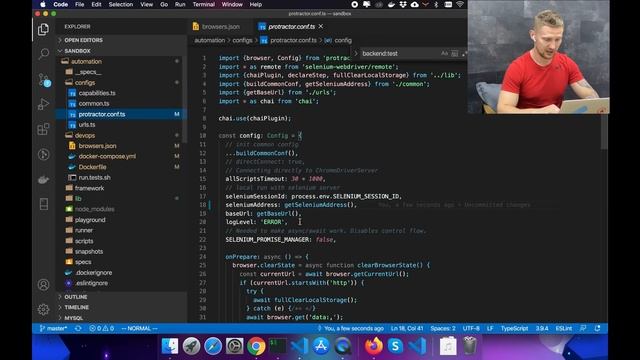Open common.ts in the explorer
640x360 pixels.
point(94,104)
